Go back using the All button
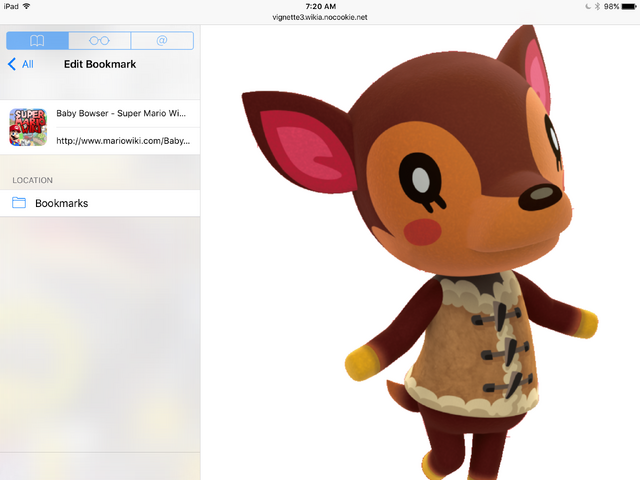Screen dimensions: 640x480 point(20,64)
